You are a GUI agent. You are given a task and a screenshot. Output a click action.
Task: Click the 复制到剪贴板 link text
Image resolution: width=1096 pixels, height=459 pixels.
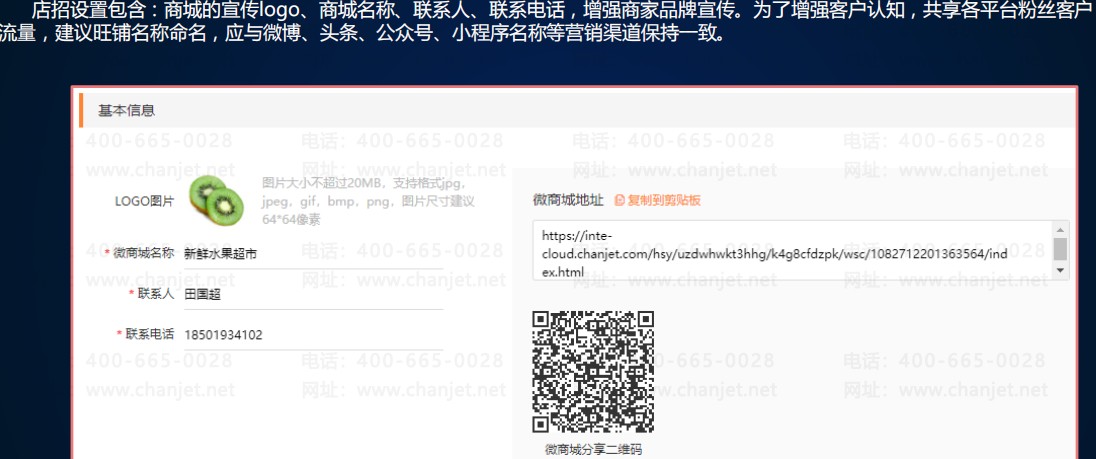[x=663, y=201]
